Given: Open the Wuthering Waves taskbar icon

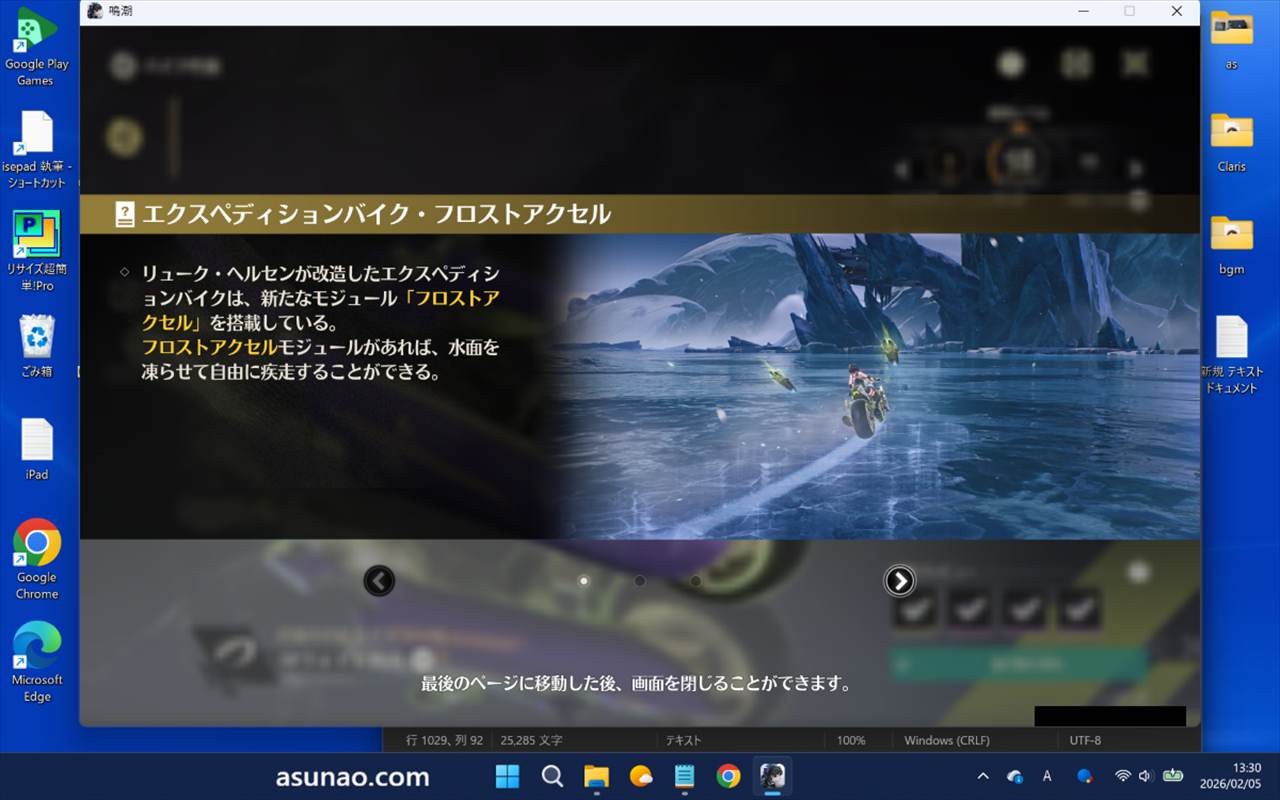Looking at the screenshot, I should click(x=772, y=776).
